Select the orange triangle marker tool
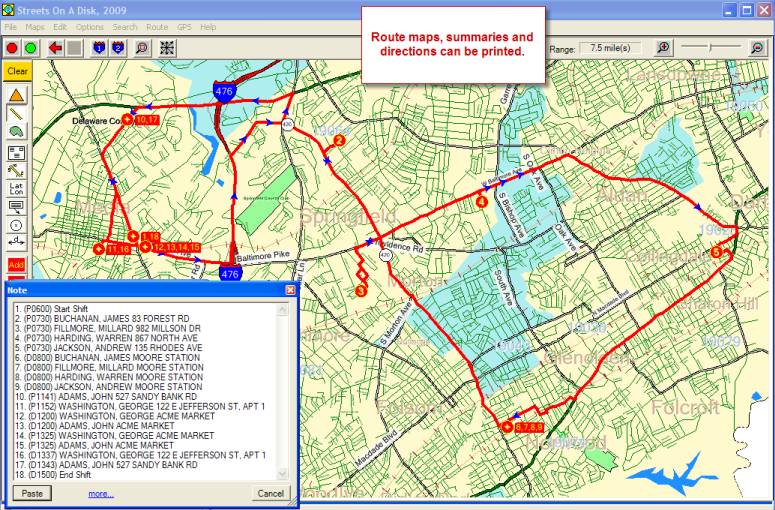 click(17, 95)
